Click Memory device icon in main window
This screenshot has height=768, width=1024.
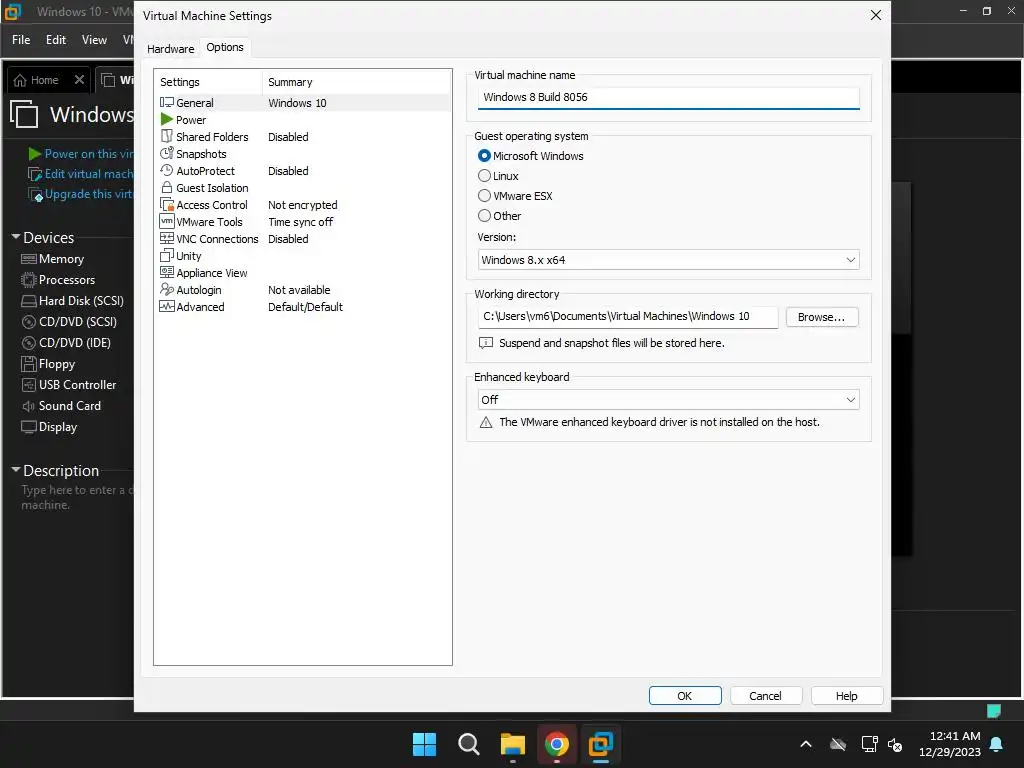pyautogui.click(x=28, y=259)
